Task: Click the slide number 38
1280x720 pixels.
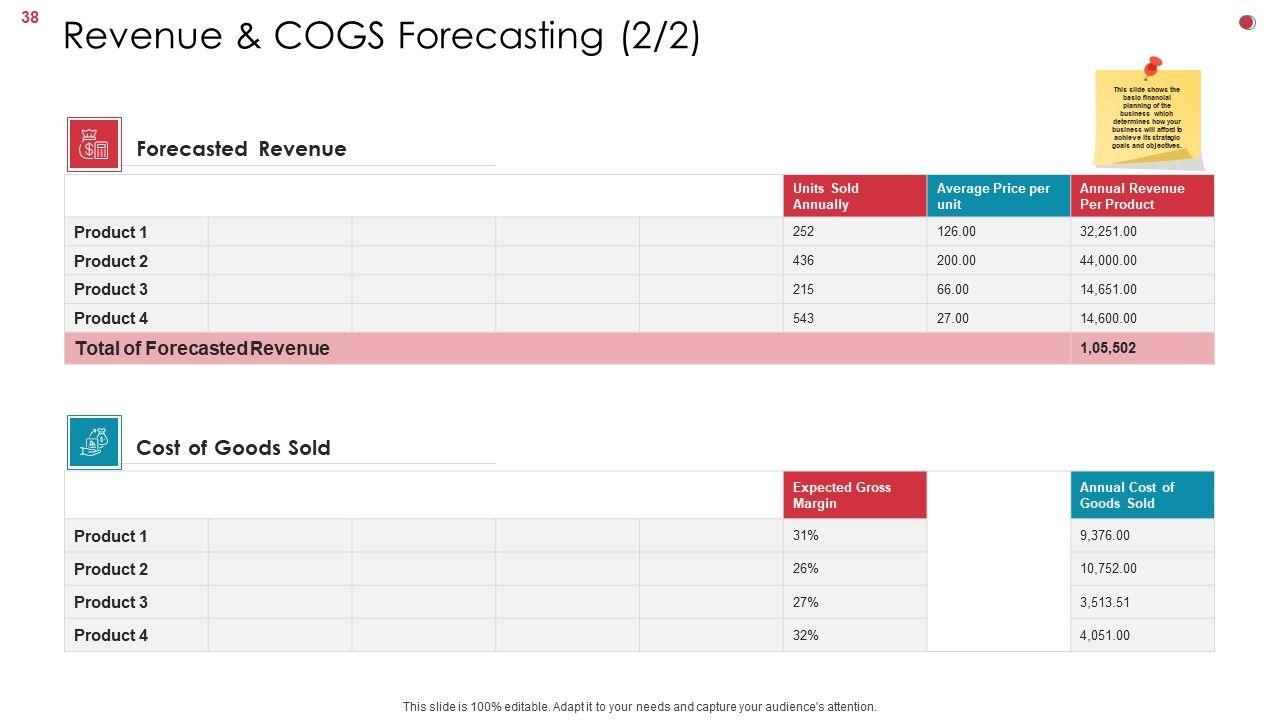Action: click(30, 17)
